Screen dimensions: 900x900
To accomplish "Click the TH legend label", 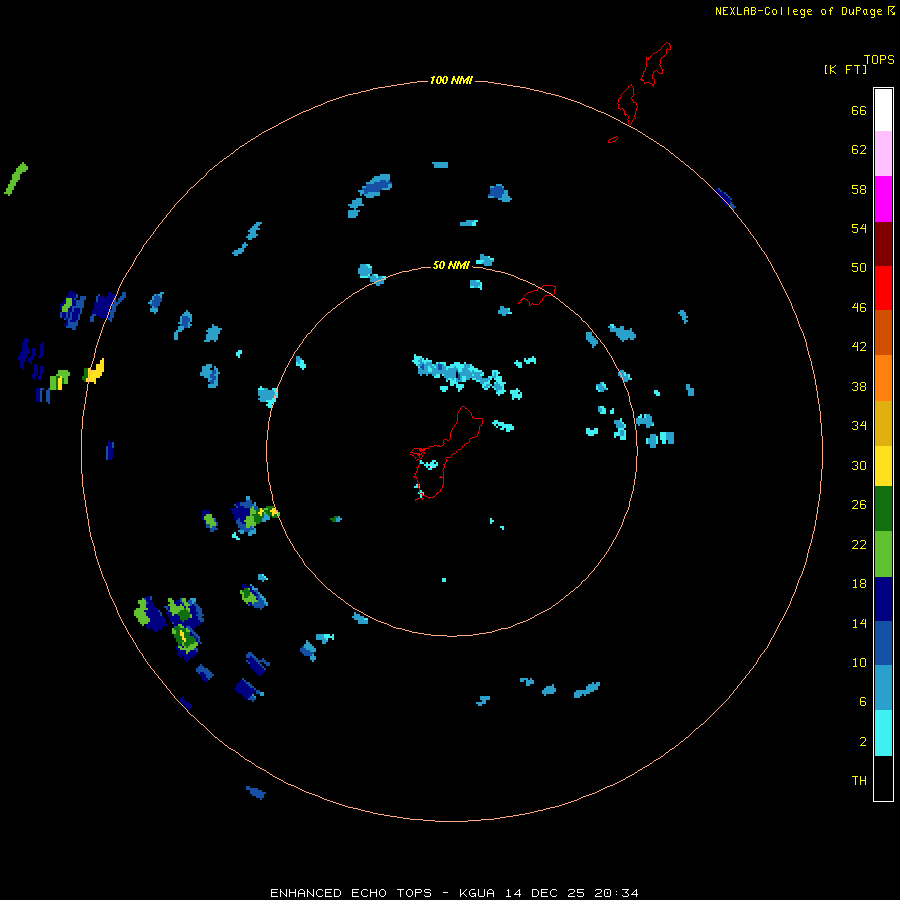I will (859, 781).
